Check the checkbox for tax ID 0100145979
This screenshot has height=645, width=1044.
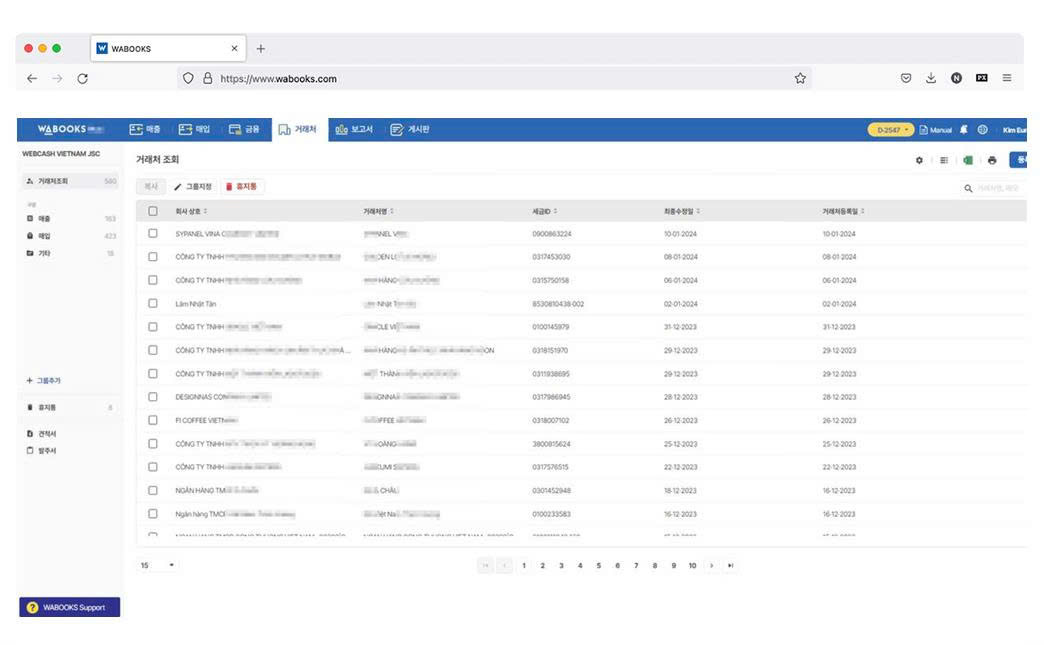(x=153, y=327)
